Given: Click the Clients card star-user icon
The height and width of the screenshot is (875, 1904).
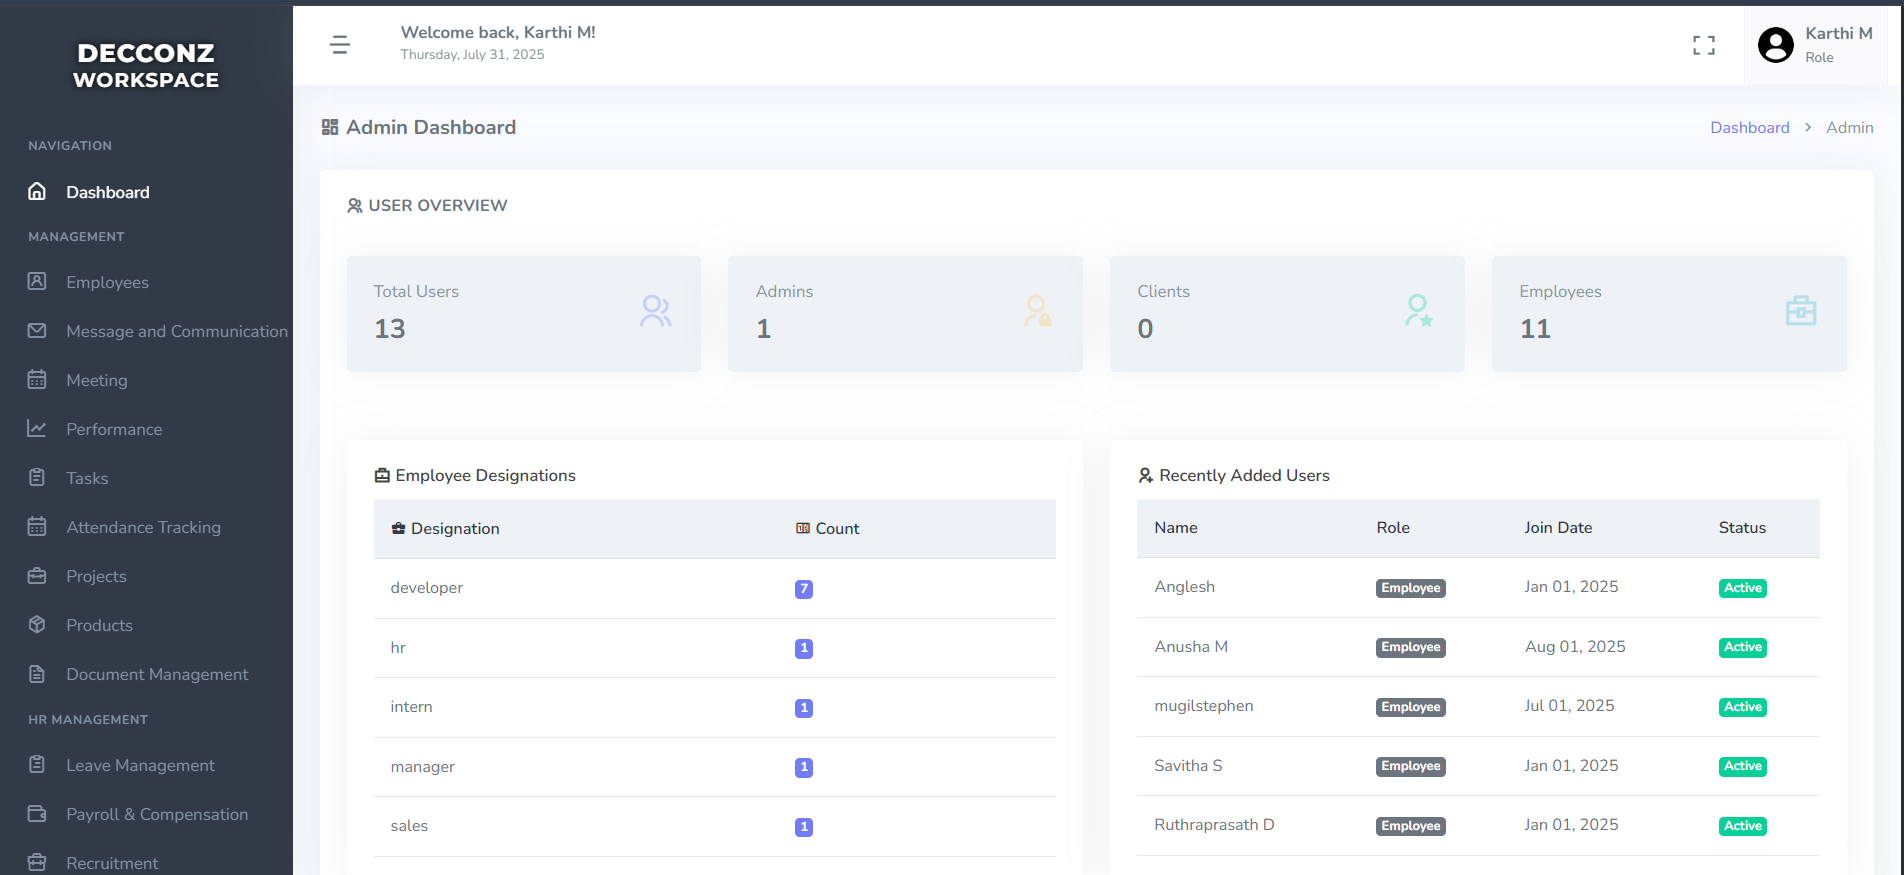Looking at the screenshot, I should click(1419, 311).
